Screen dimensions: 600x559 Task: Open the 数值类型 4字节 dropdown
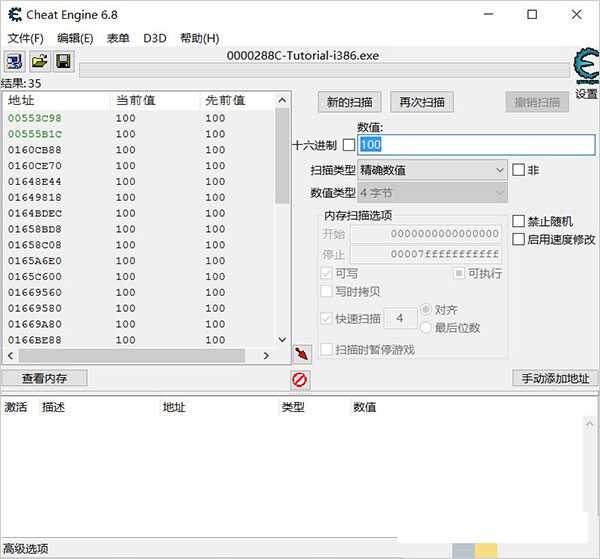click(432, 193)
